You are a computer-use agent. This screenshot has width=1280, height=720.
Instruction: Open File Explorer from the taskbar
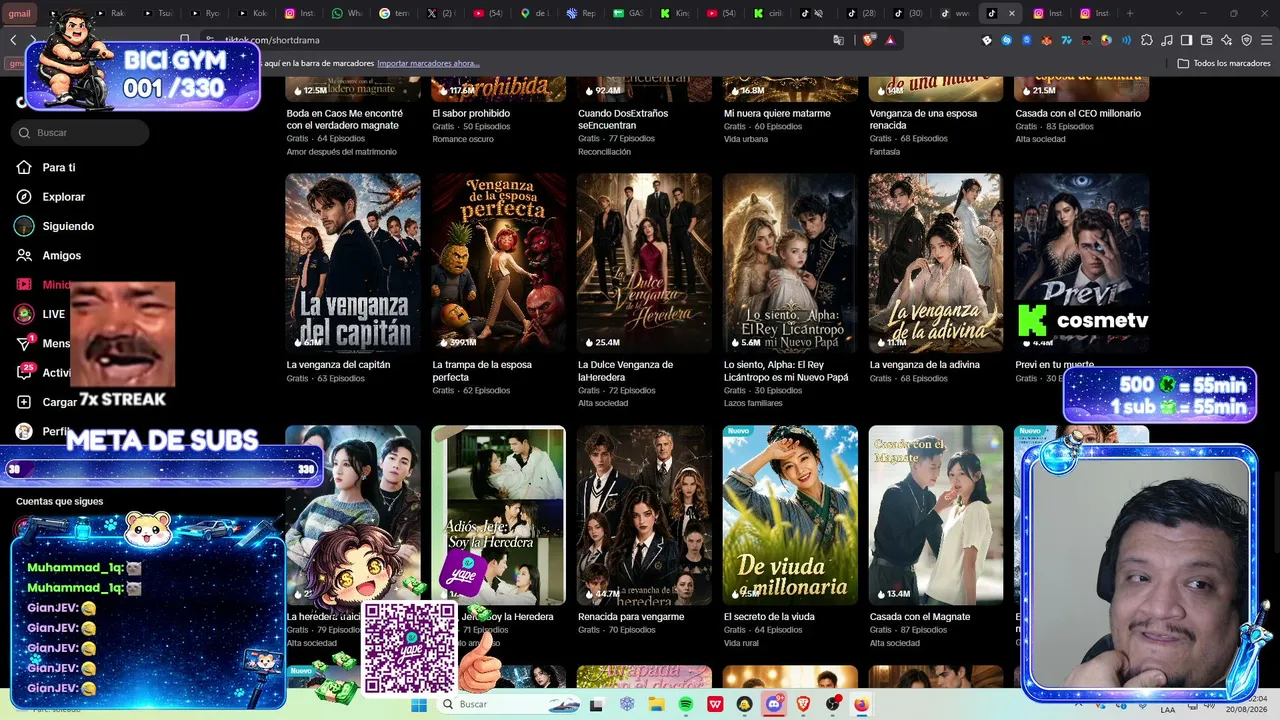656,704
